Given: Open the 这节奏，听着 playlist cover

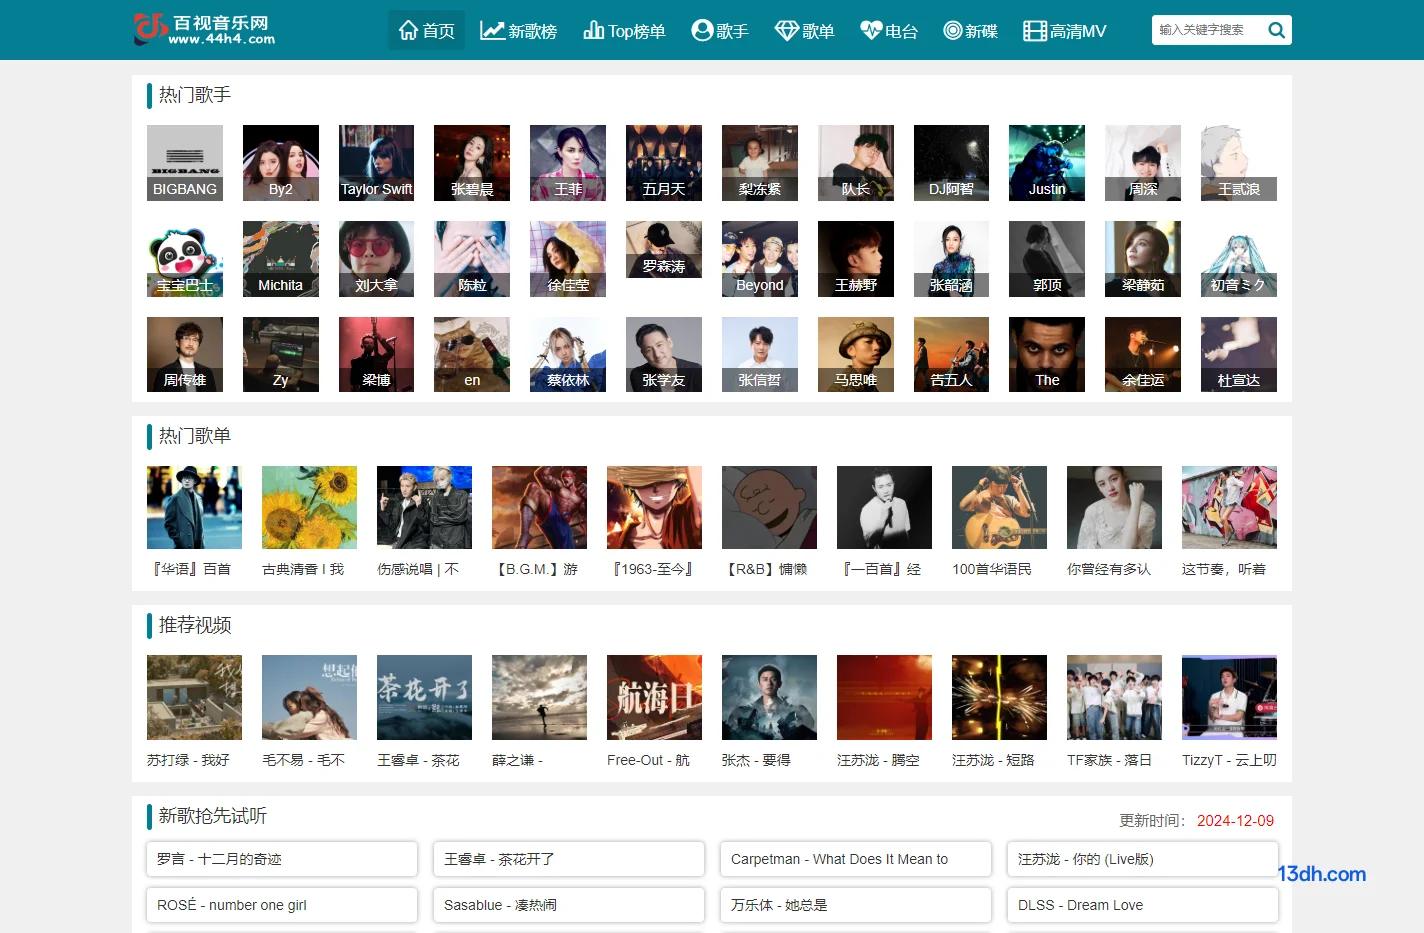Looking at the screenshot, I should tap(1229, 507).
